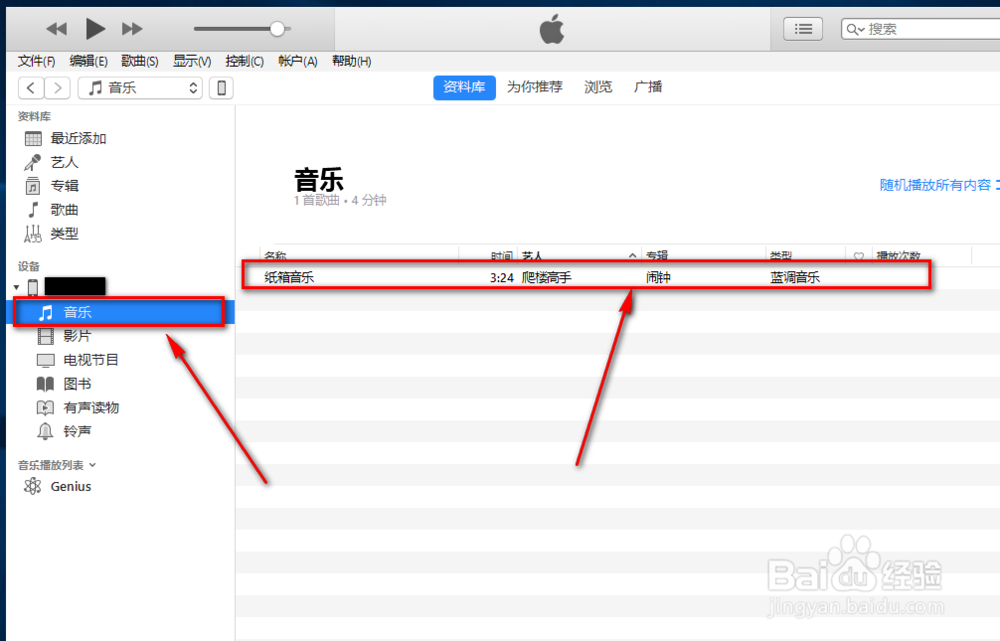
Task: Open the search magnifier options dropdown
Action: point(855,29)
